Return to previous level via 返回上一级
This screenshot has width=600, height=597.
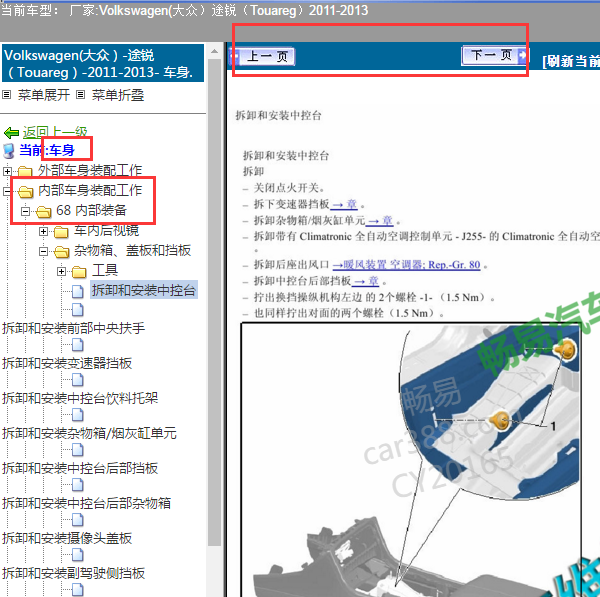point(55,132)
